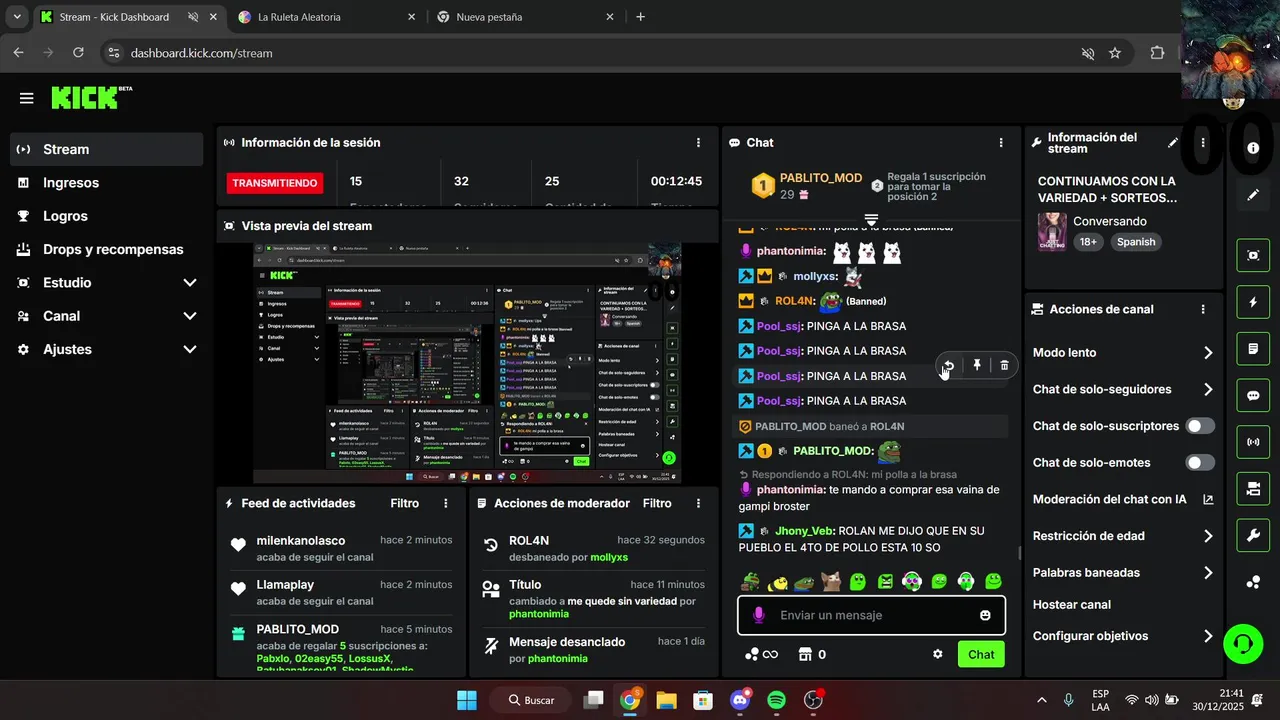The height and width of the screenshot is (720, 1280).
Task: Open Acciones de moderador three-dot menu
Action: [x=698, y=503]
